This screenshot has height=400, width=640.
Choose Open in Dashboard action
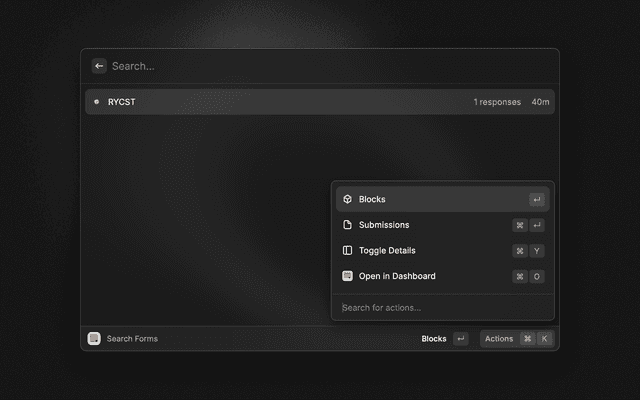[420, 276]
